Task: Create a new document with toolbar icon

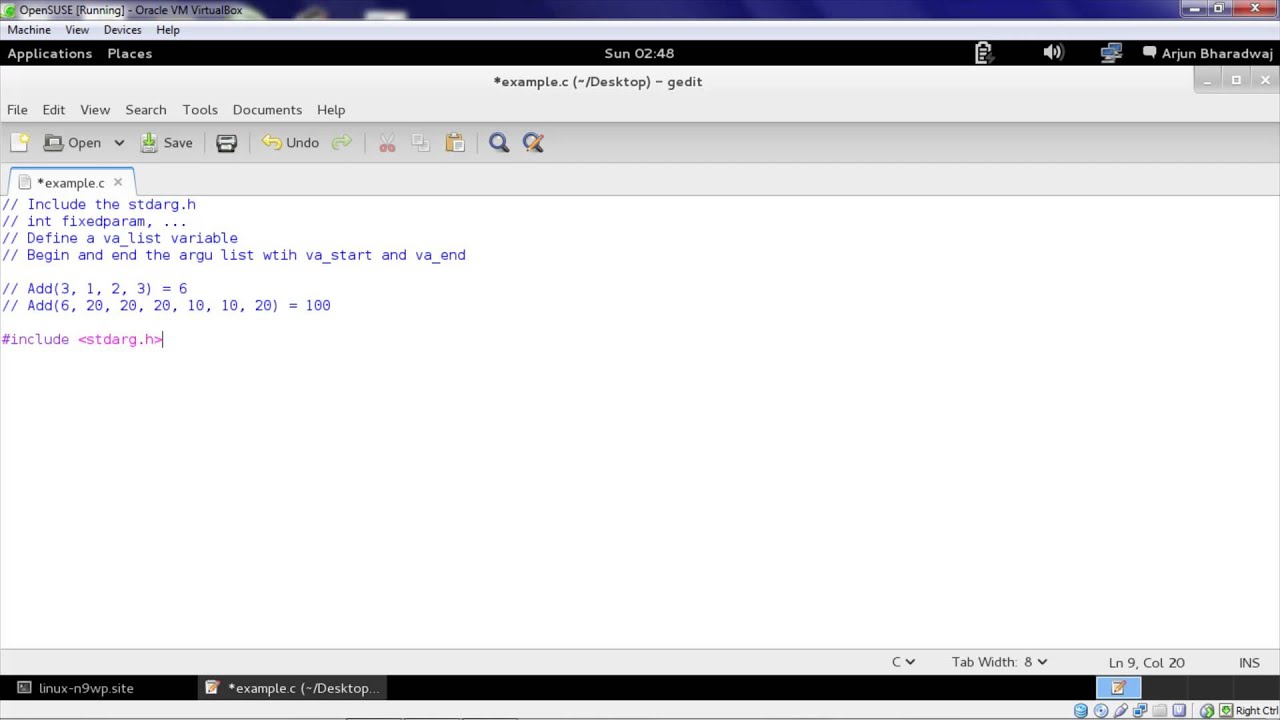Action: click(20, 143)
